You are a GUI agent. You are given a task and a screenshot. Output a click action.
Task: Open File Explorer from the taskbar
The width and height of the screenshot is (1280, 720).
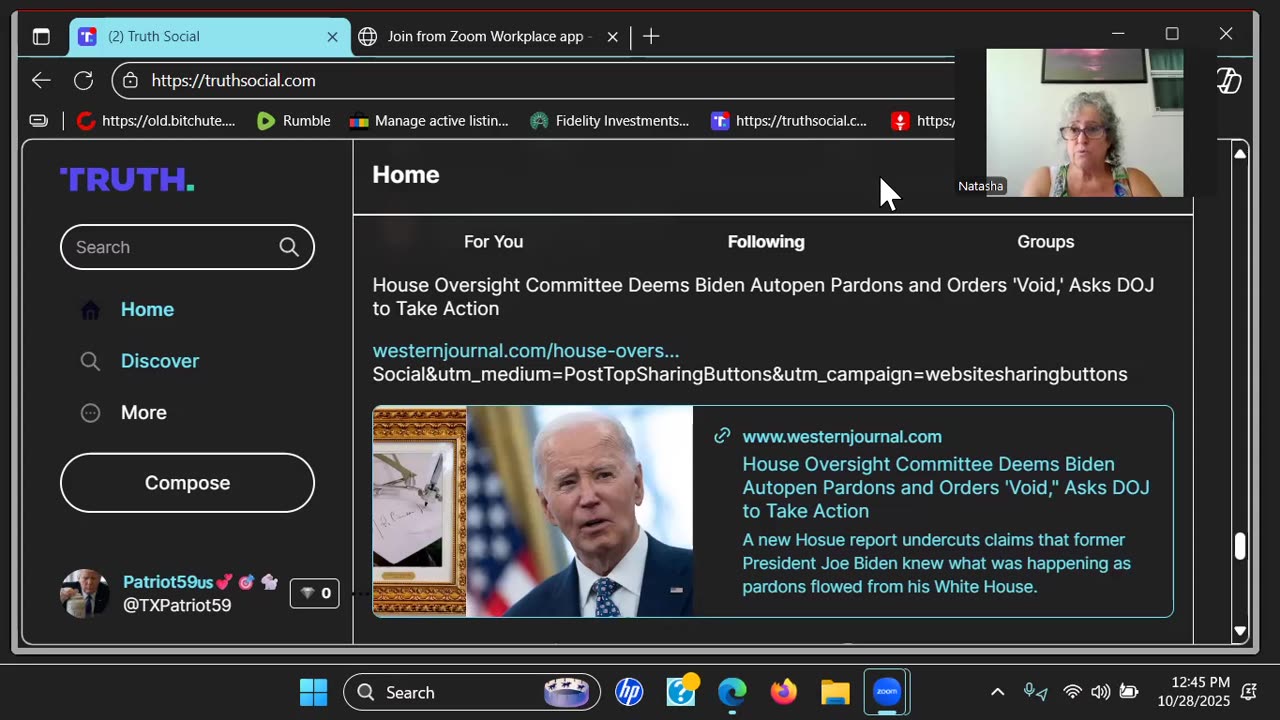pos(835,692)
